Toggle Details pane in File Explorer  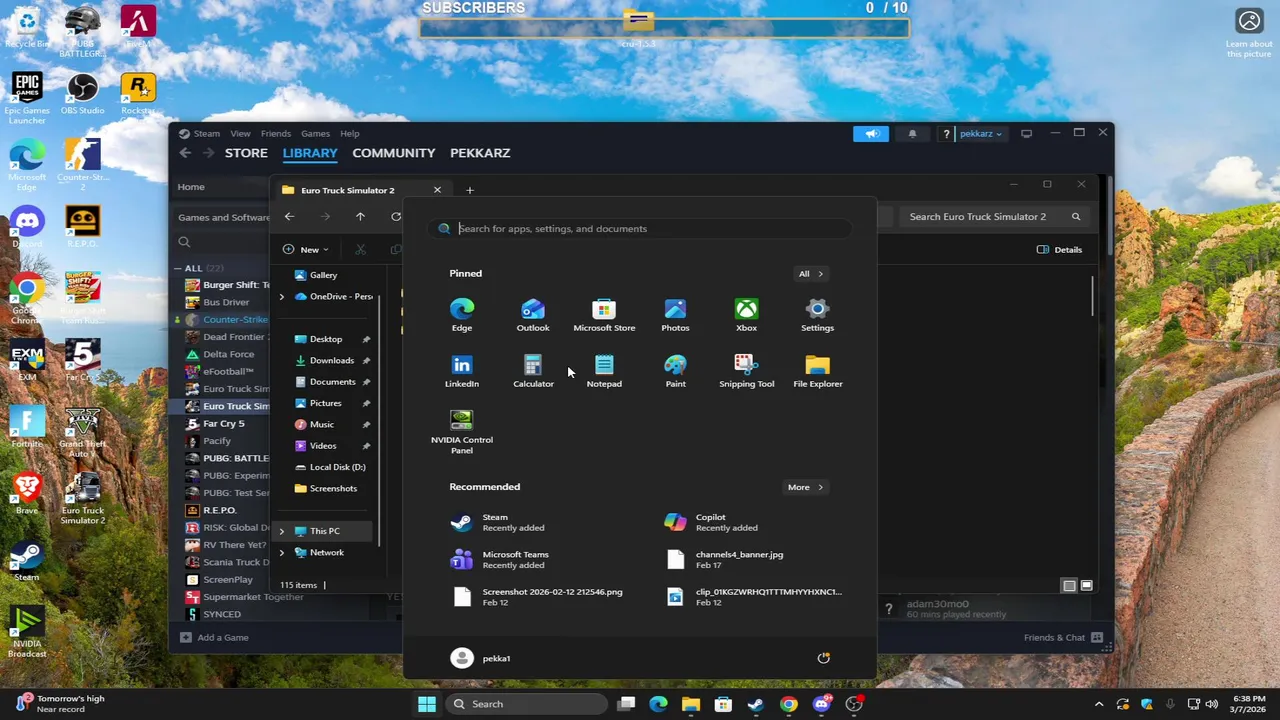click(x=1060, y=250)
